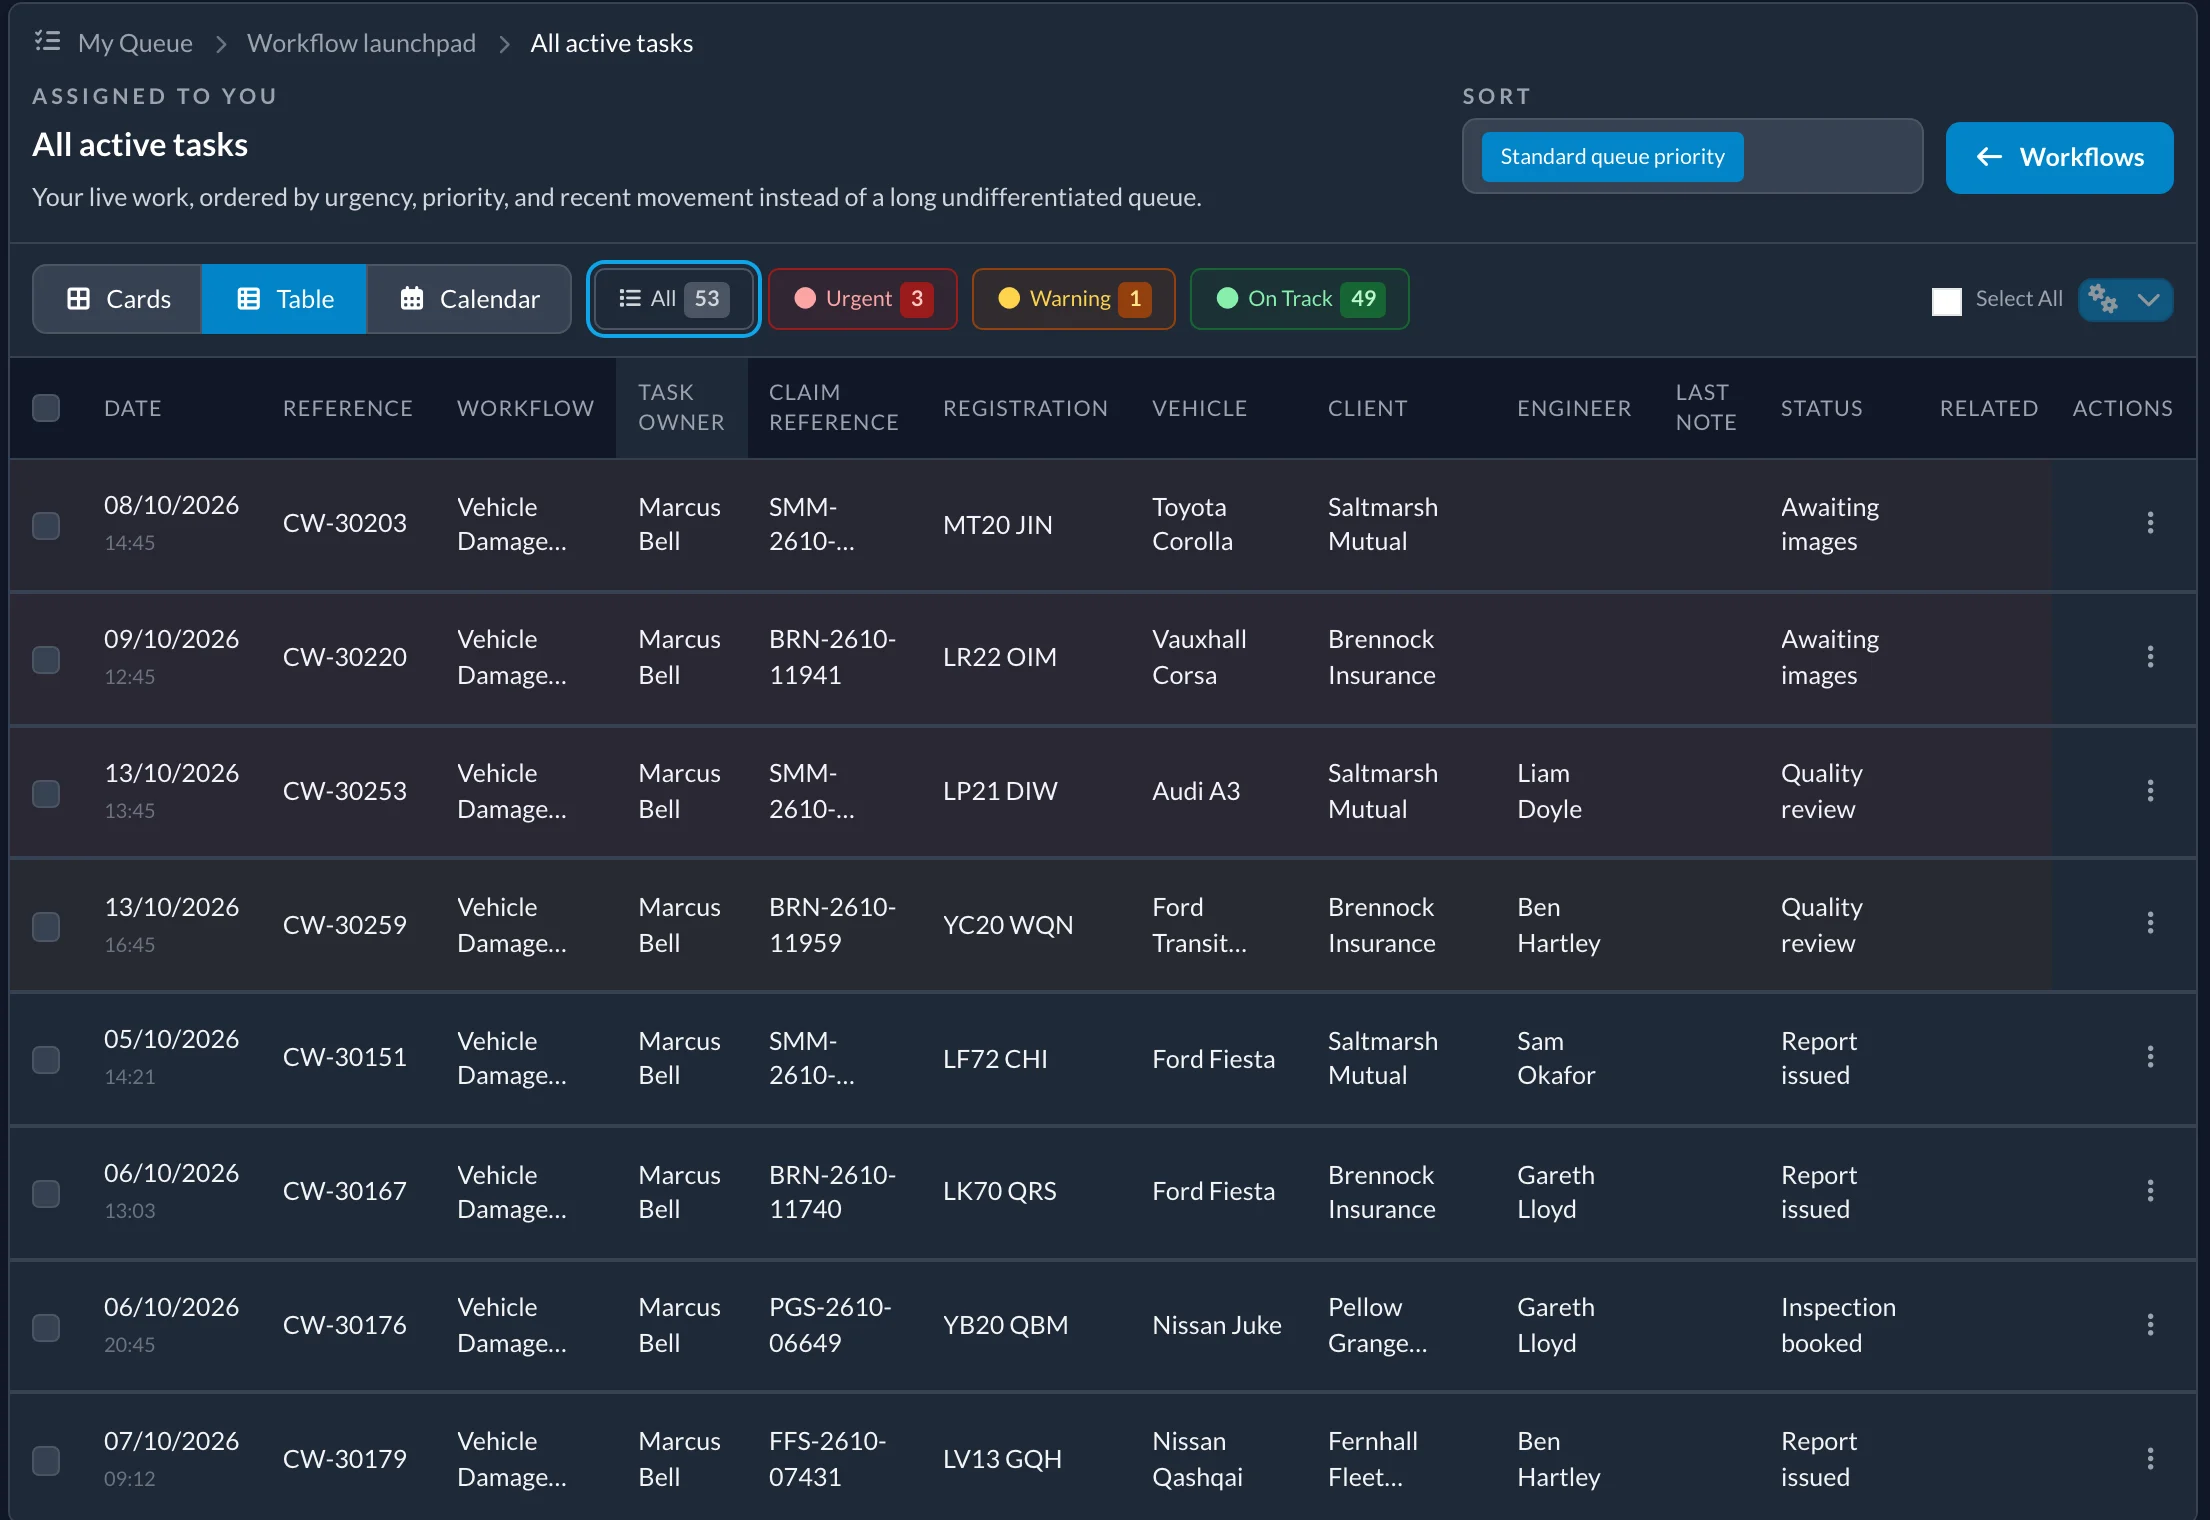
Task: Click registration MT20 JIN cell
Action: (x=997, y=525)
